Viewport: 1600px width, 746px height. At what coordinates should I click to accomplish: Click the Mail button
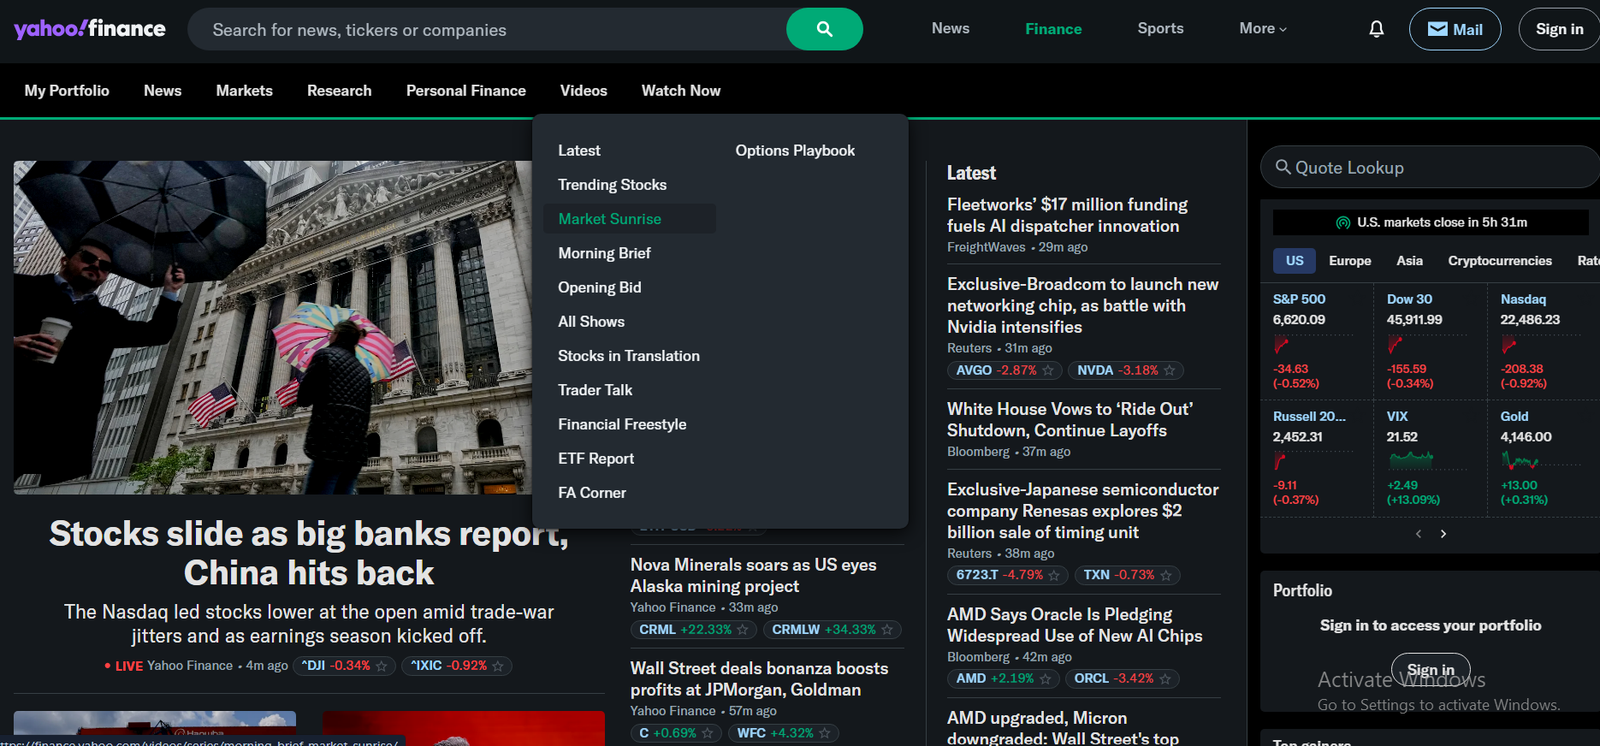(1455, 29)
